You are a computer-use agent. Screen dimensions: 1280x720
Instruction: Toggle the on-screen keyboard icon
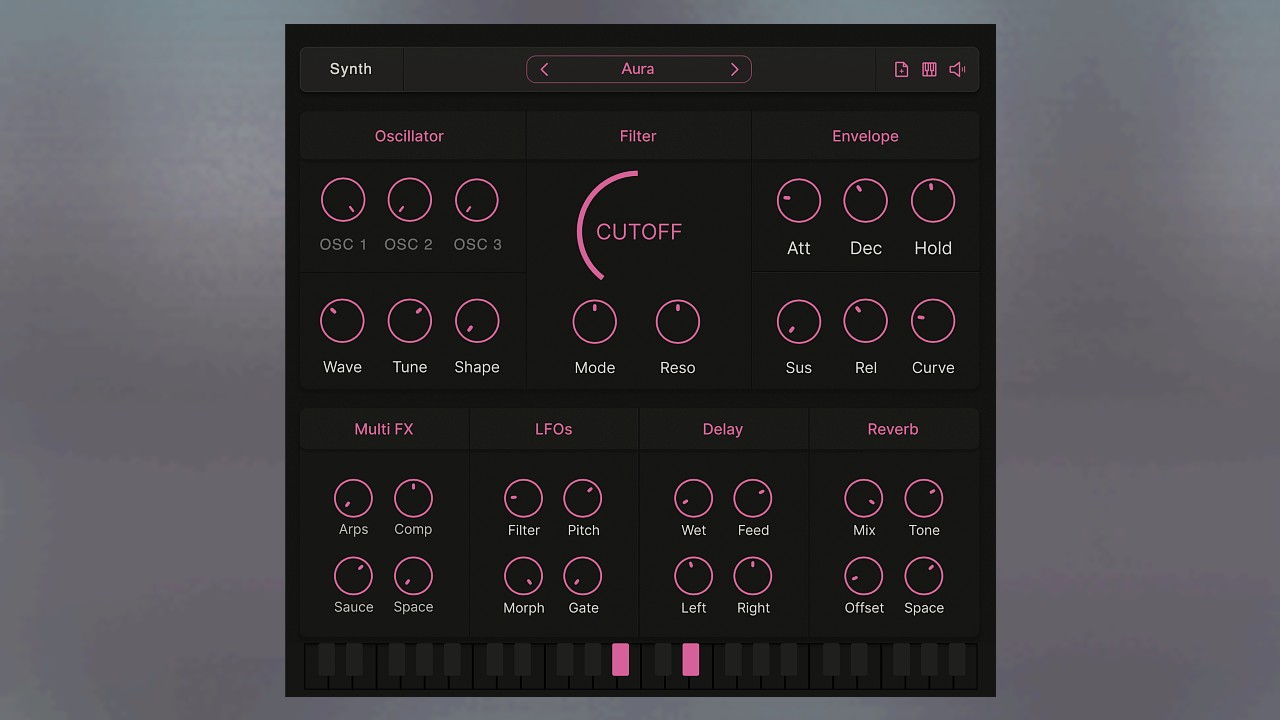928,69
